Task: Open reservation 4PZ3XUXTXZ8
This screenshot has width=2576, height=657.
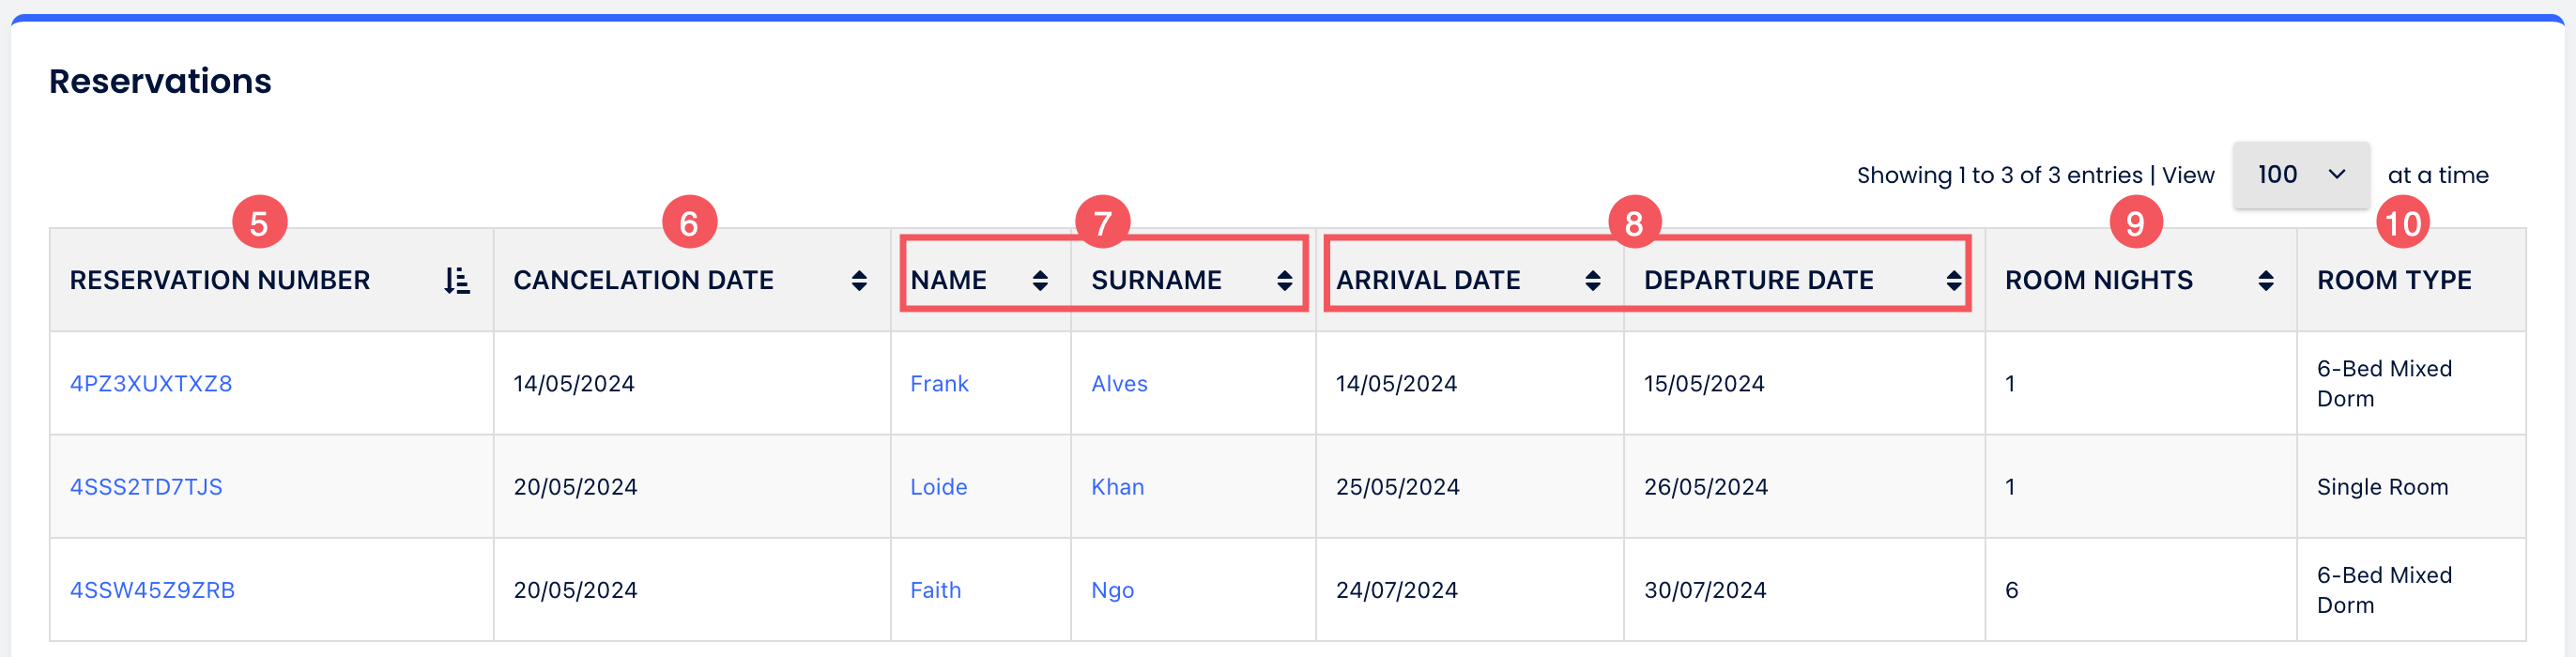Action: click(151, 384)
